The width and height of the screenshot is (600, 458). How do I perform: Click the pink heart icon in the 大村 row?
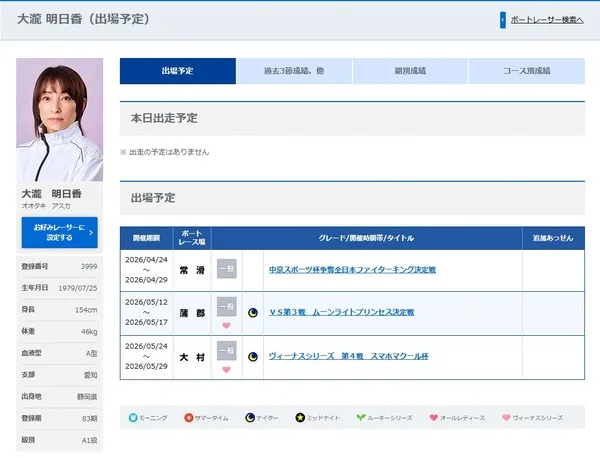click(227, 370)
